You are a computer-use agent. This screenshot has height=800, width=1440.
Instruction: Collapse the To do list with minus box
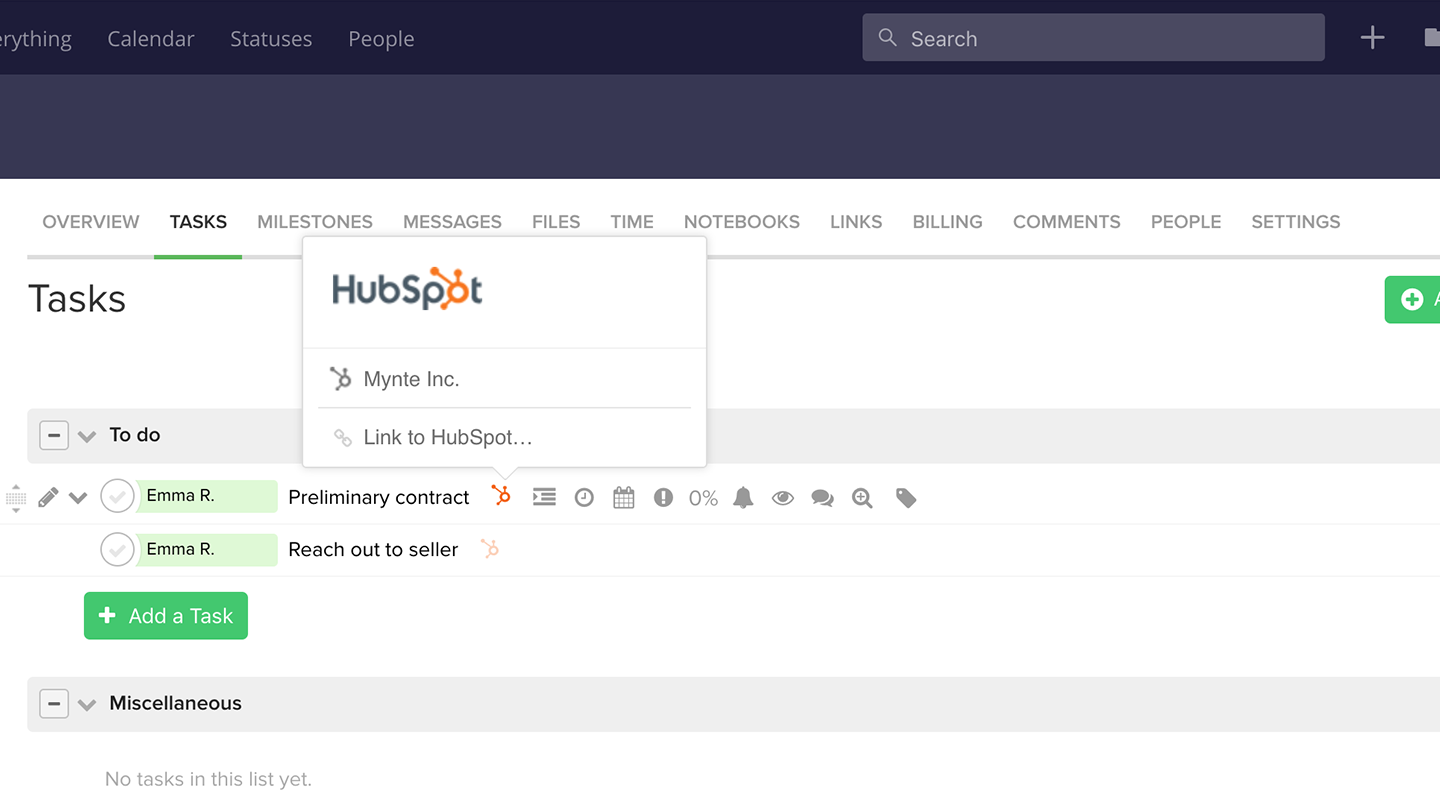pyautogui.click(x=54, y=435)
